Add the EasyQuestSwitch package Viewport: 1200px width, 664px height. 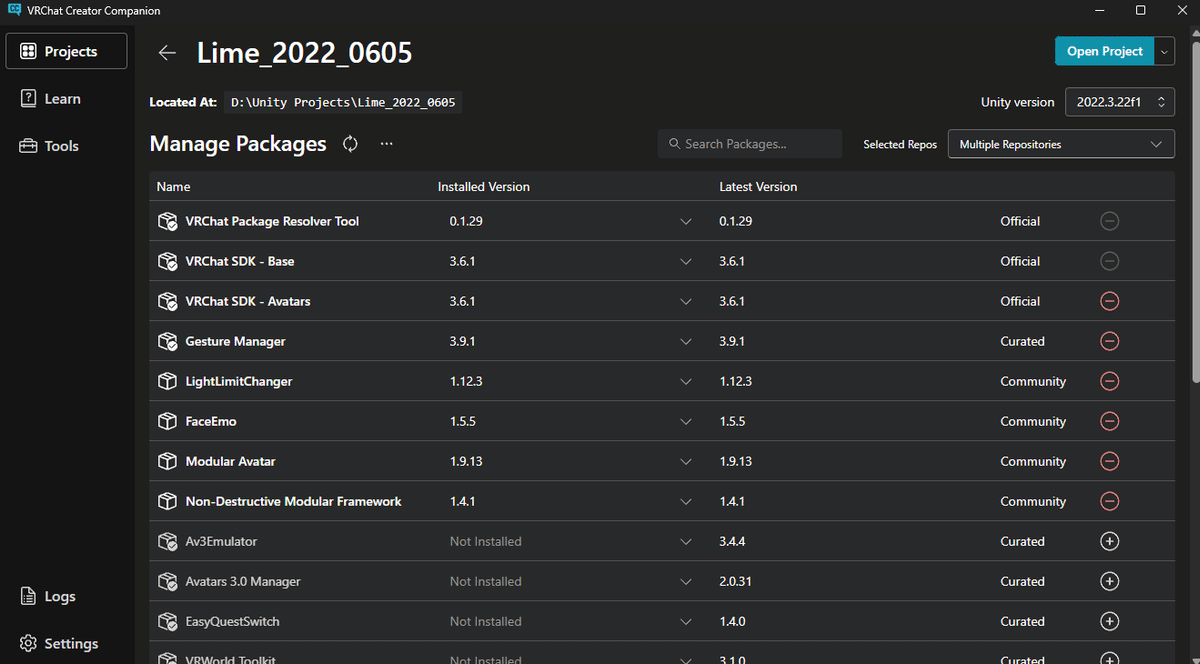1109,621
